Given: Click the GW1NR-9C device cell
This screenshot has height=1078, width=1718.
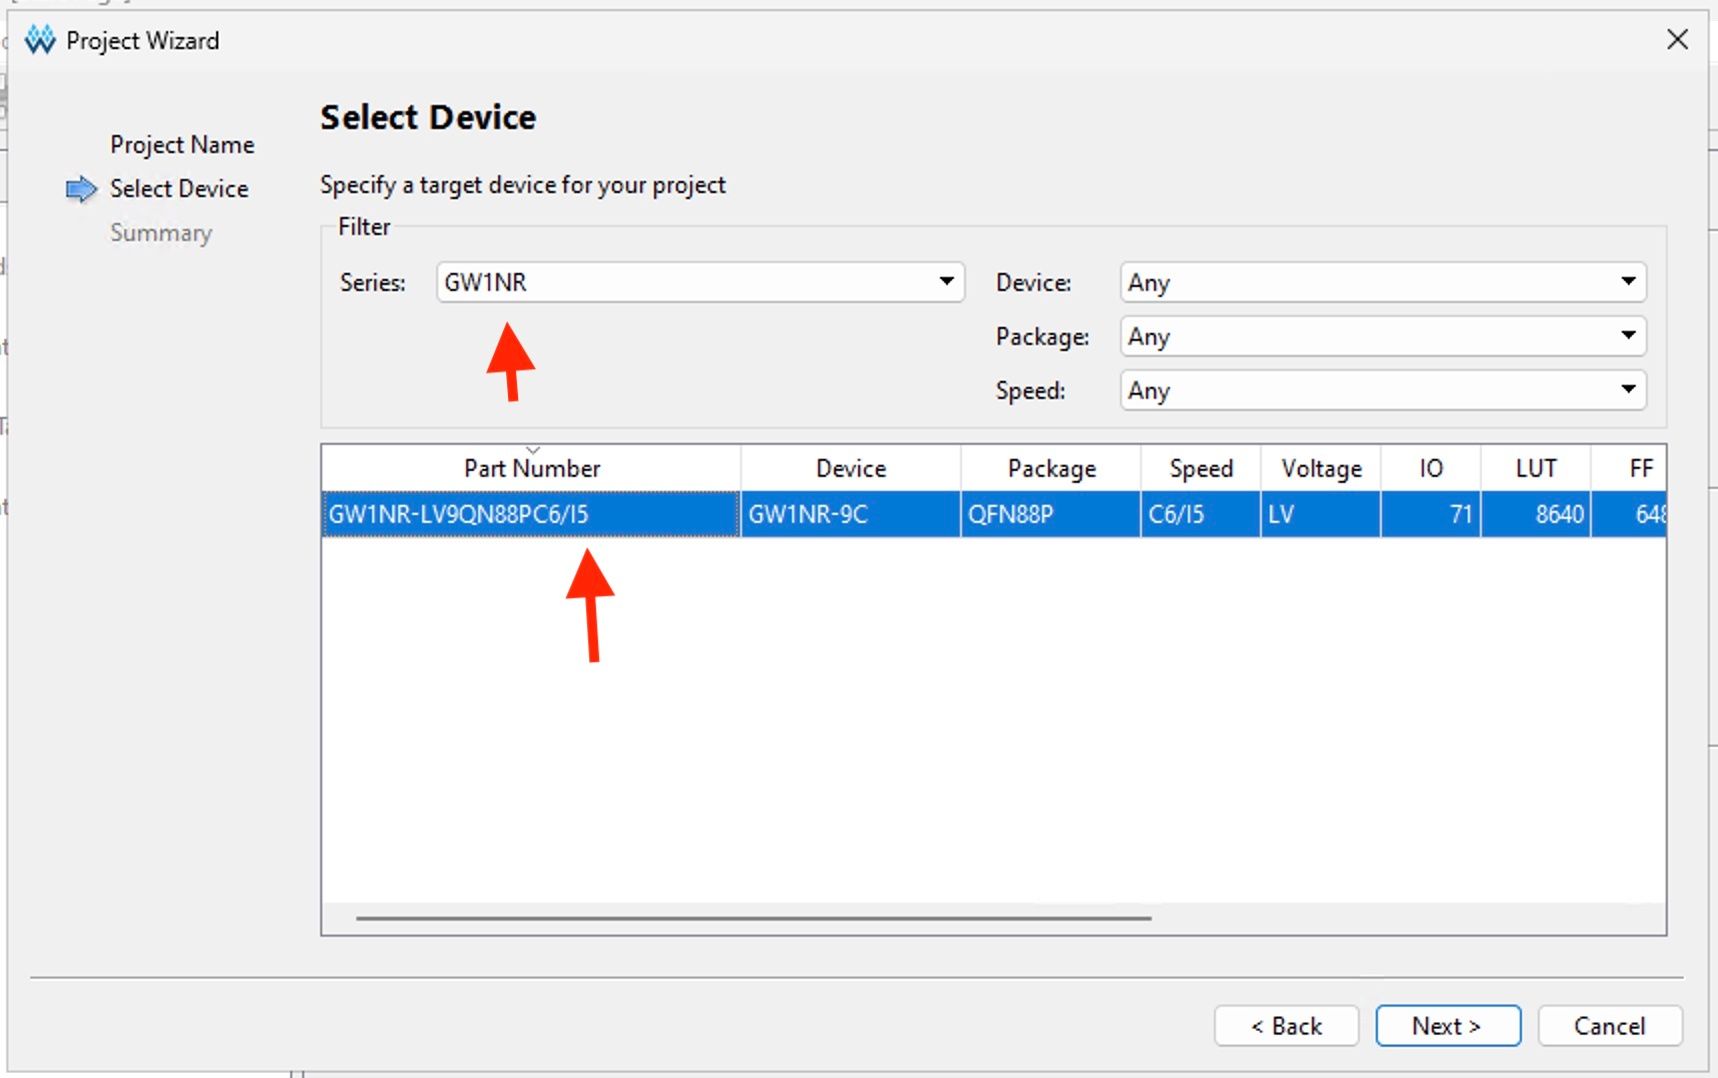Looking at the screenshot, I should [x=851, y=514].
